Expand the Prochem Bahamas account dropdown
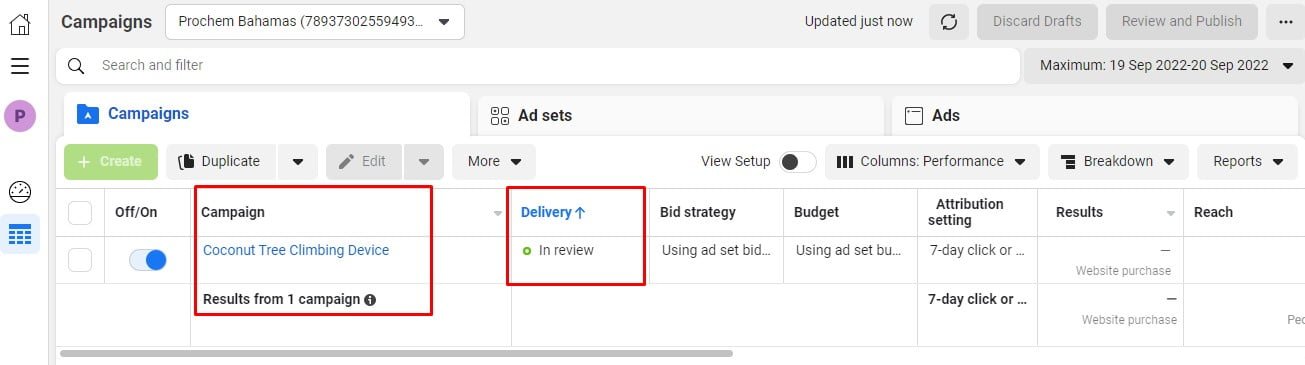The image size is (1305, 365). coord(314,21)
